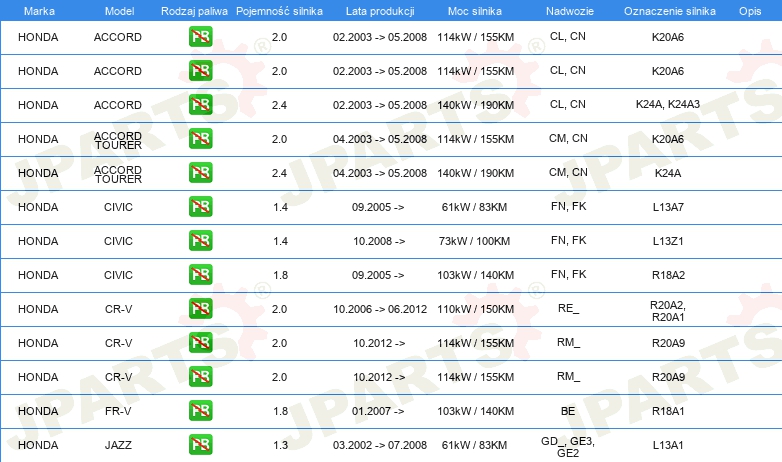Click the Moc silnika column header
This screenshot has width=782, height=462.
(475, 11)
